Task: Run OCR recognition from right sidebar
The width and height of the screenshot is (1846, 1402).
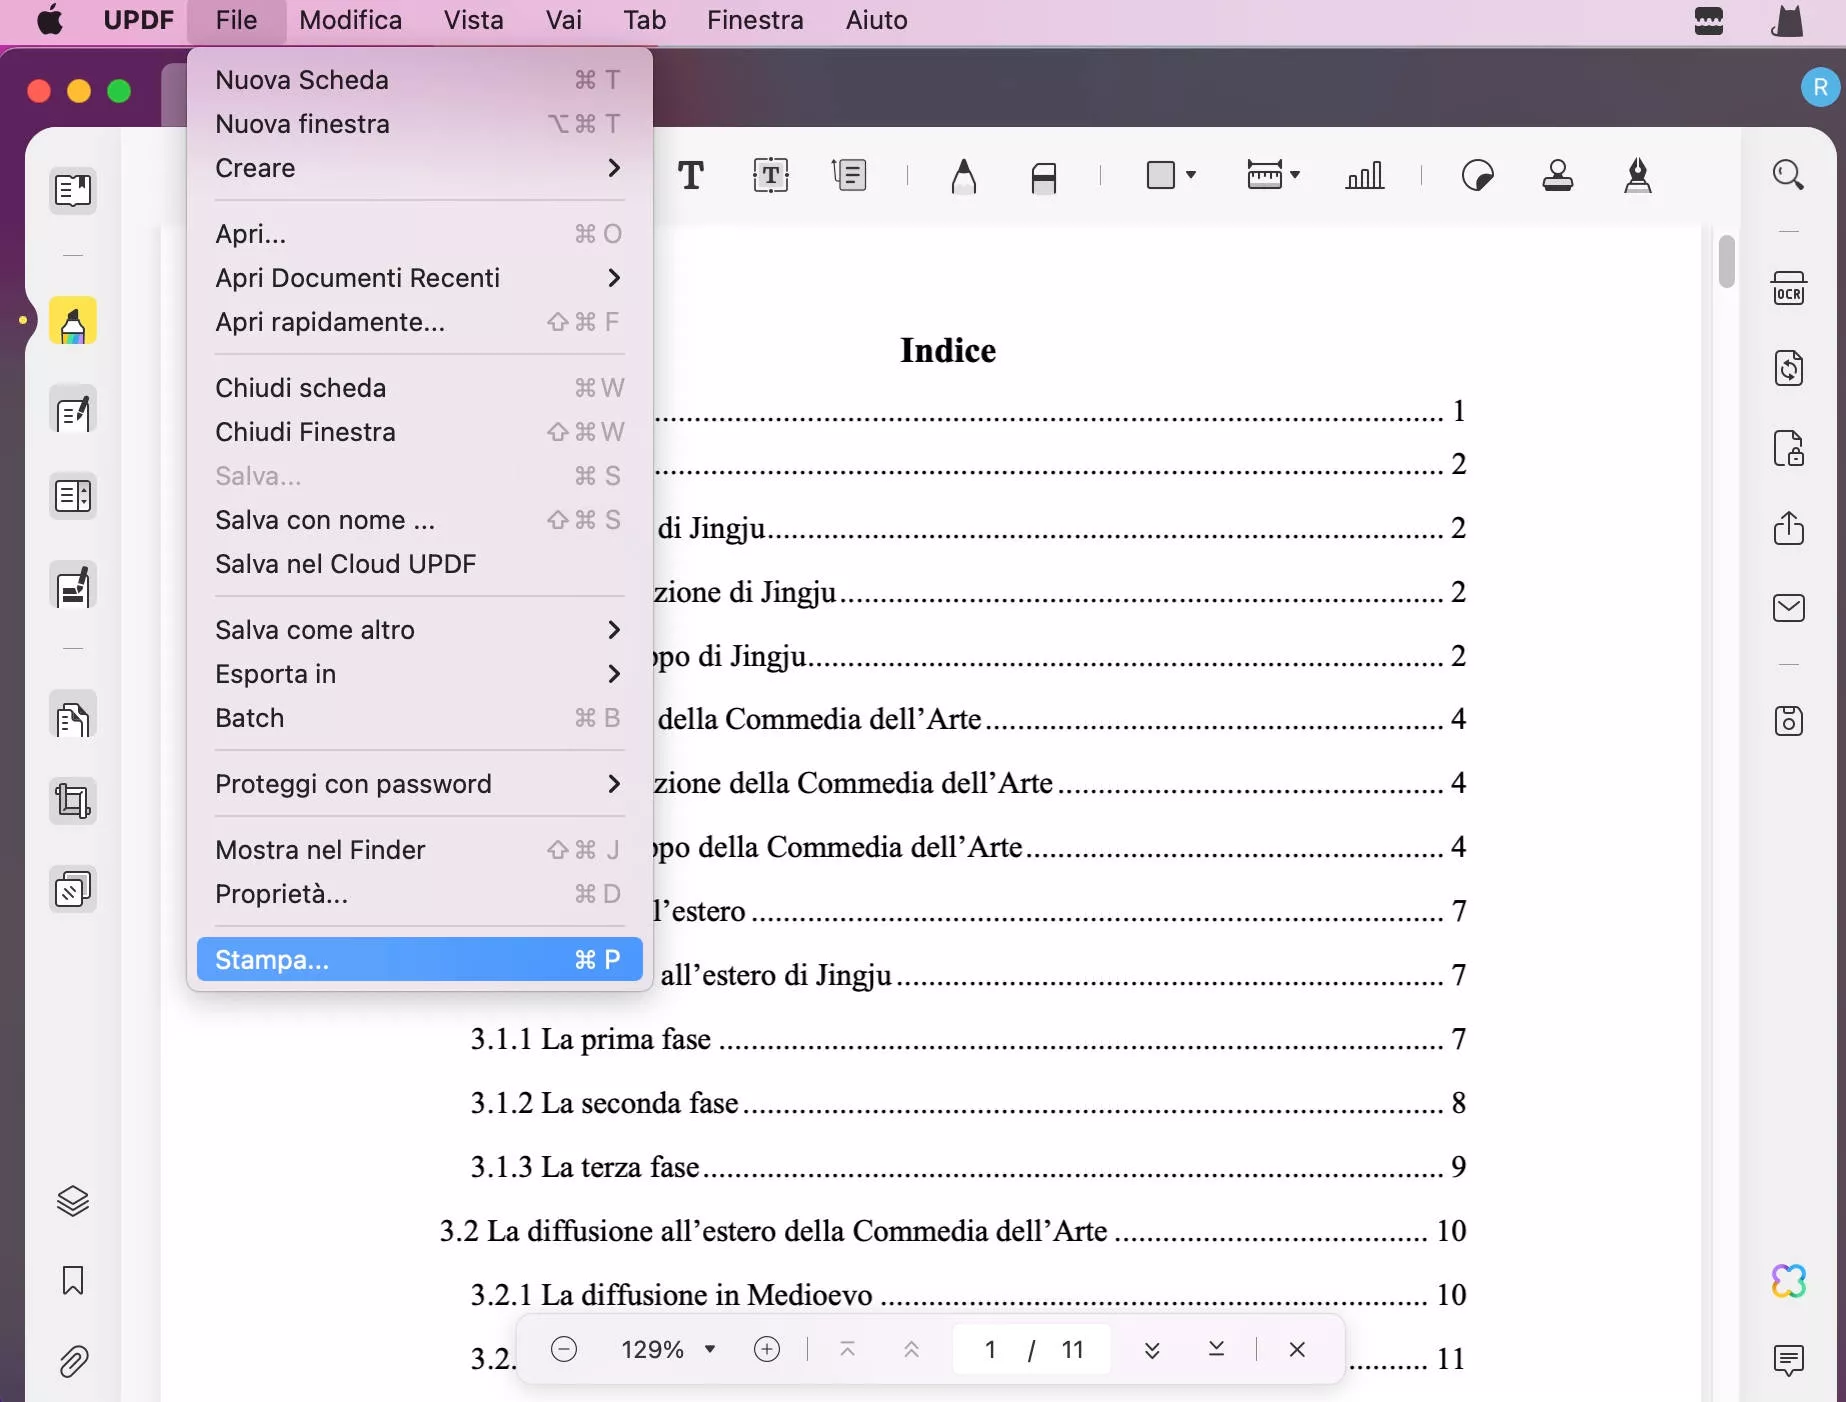Action: click(x=1789, y=288)
